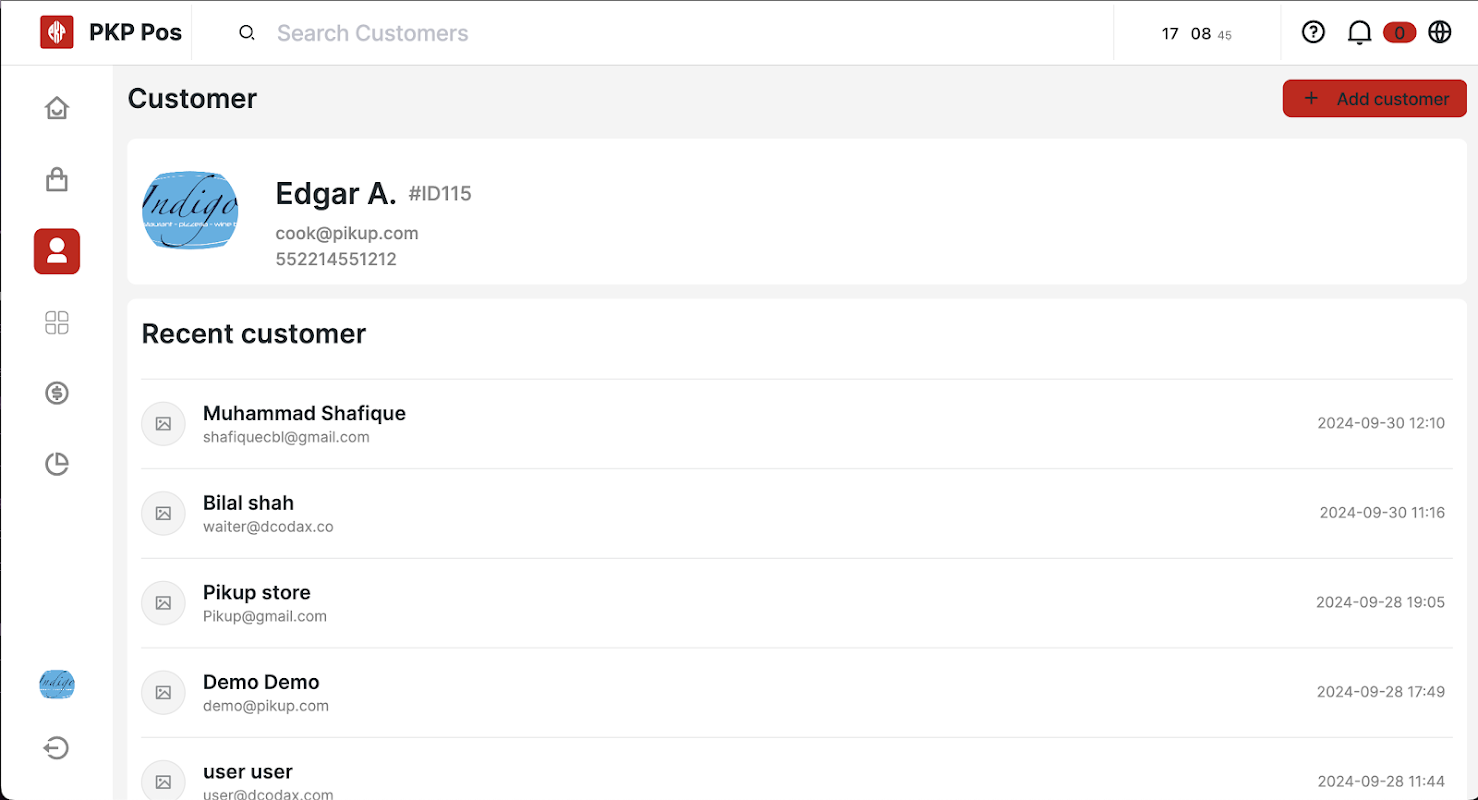The height and width of the screenshot is (800, 1478).
Task: Open the dollar coin sidebar icon
Action: tap(57, 393)
